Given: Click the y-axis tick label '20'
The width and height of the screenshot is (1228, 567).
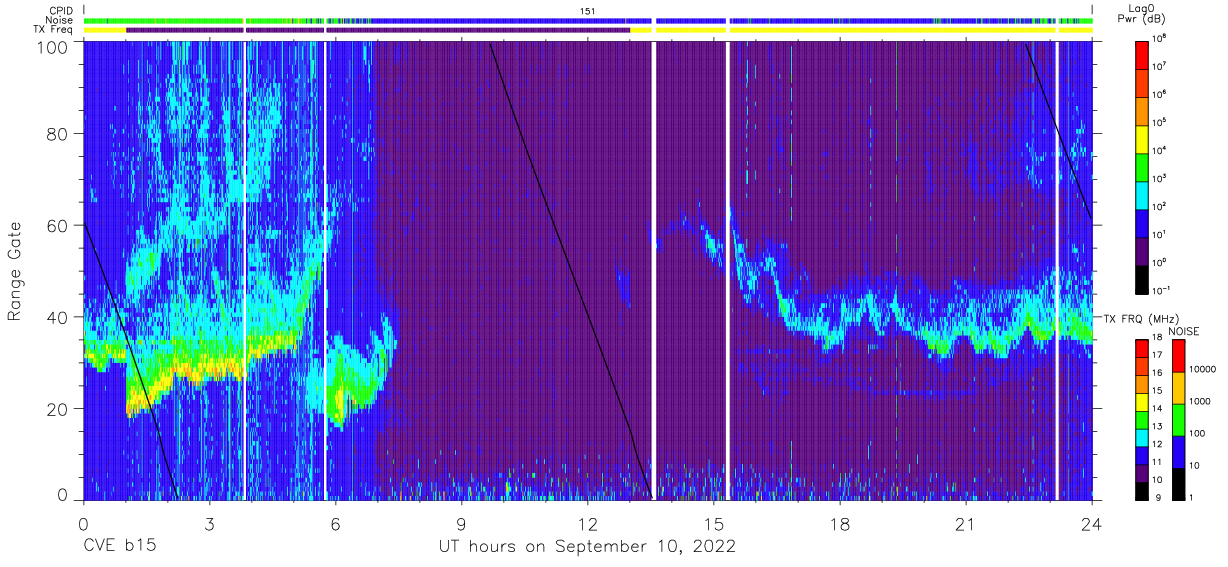Looking at the screenshot, I should [x=57, y=408].
